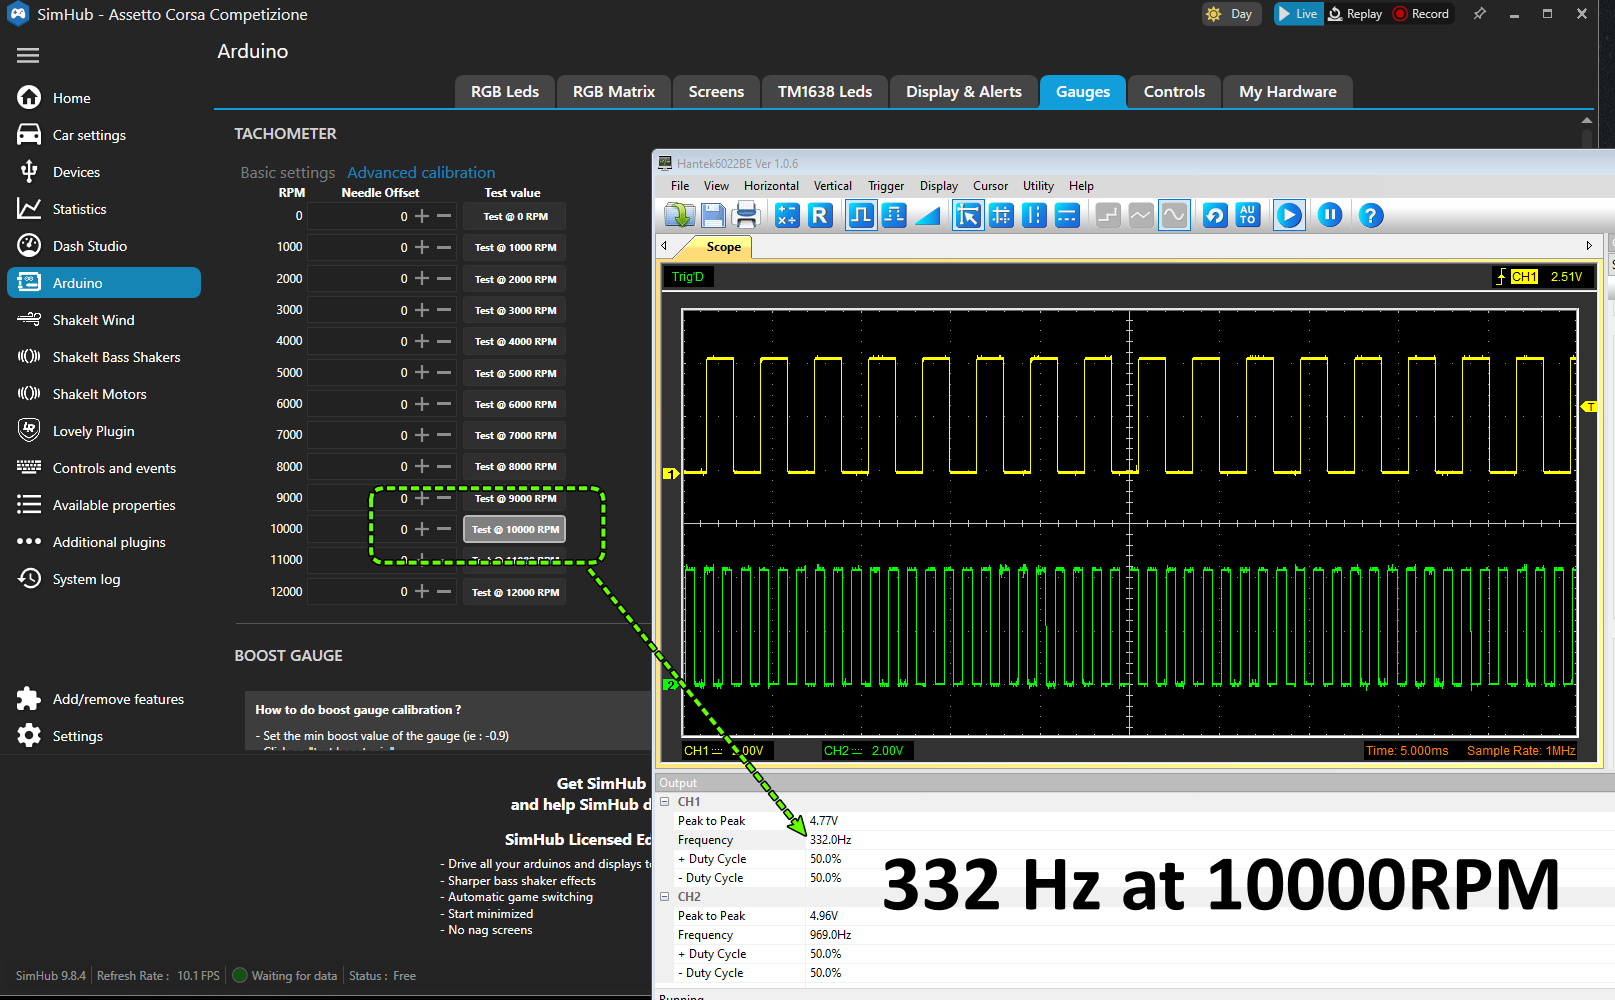Click SimHub page scrollbar up arrow
The image size is (1615, 1000).
coord(1586,121)
